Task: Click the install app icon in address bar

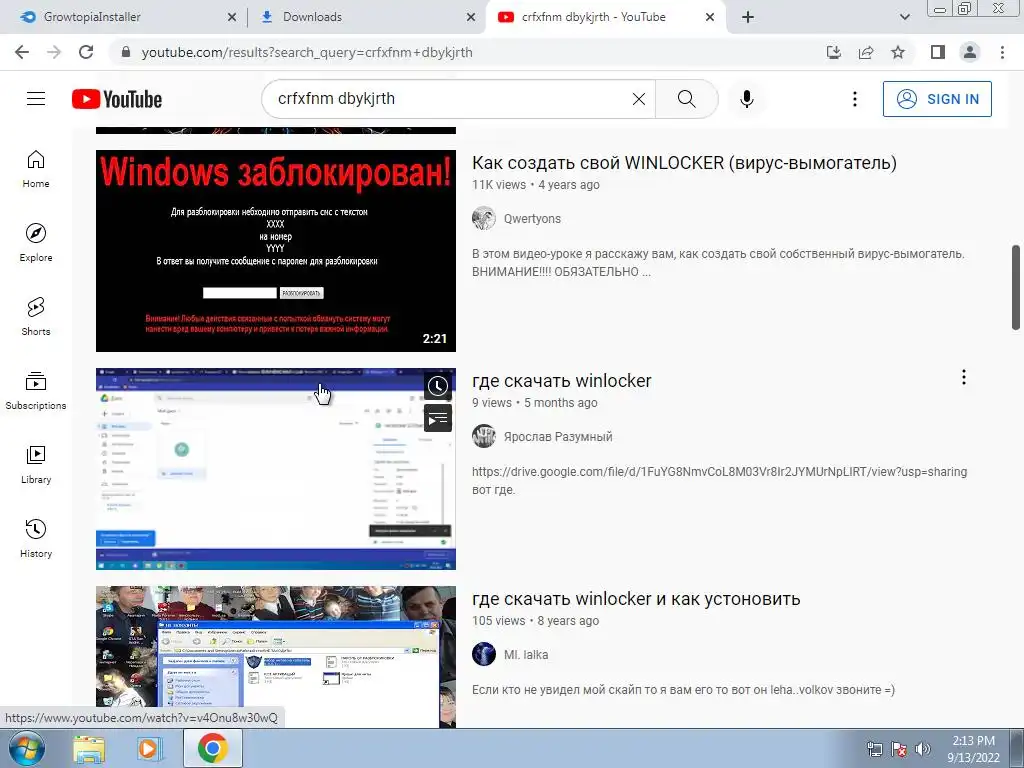Action: coord(834,52)
